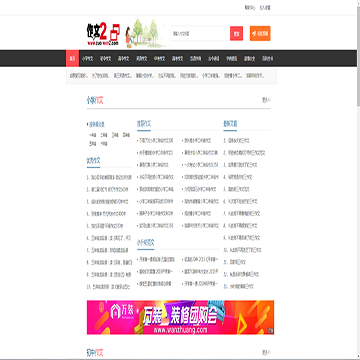Click the 作文2 site logo
Image resolution: width=360 pixels, height=360 pixels.
102,34
